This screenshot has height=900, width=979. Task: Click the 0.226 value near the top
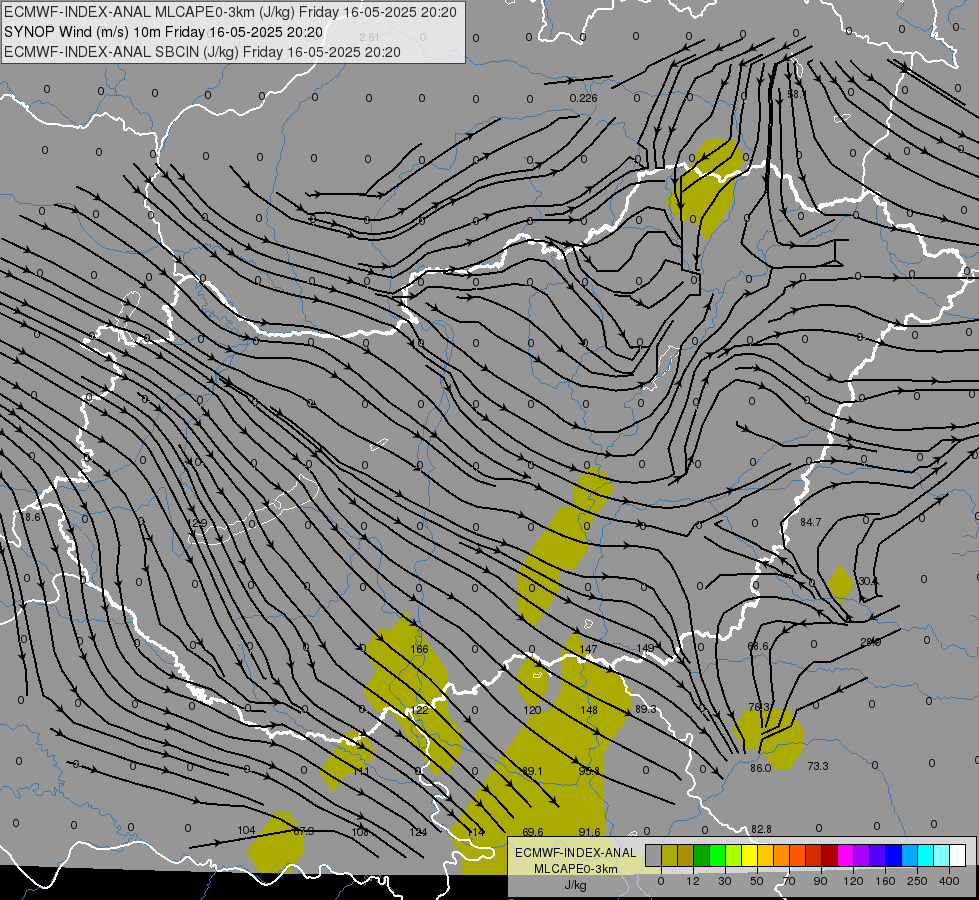(x=583, y=98)
